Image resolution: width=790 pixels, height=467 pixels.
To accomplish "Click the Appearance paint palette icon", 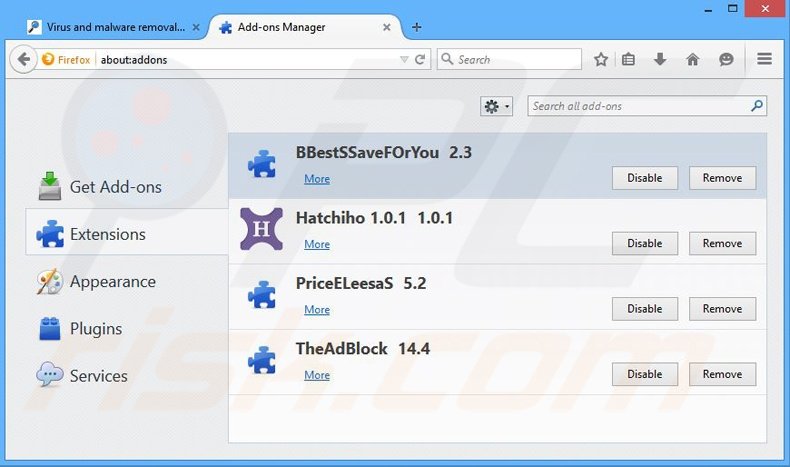I will pos(49,281).
